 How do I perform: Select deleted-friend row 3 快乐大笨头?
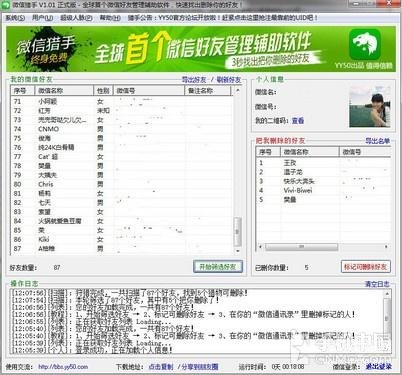pyautogui.click(x=323, y=181)
